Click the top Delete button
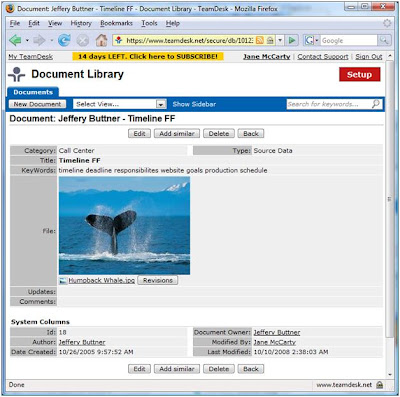The width and height of the screenshot is (400, 397). click(219, 134)
